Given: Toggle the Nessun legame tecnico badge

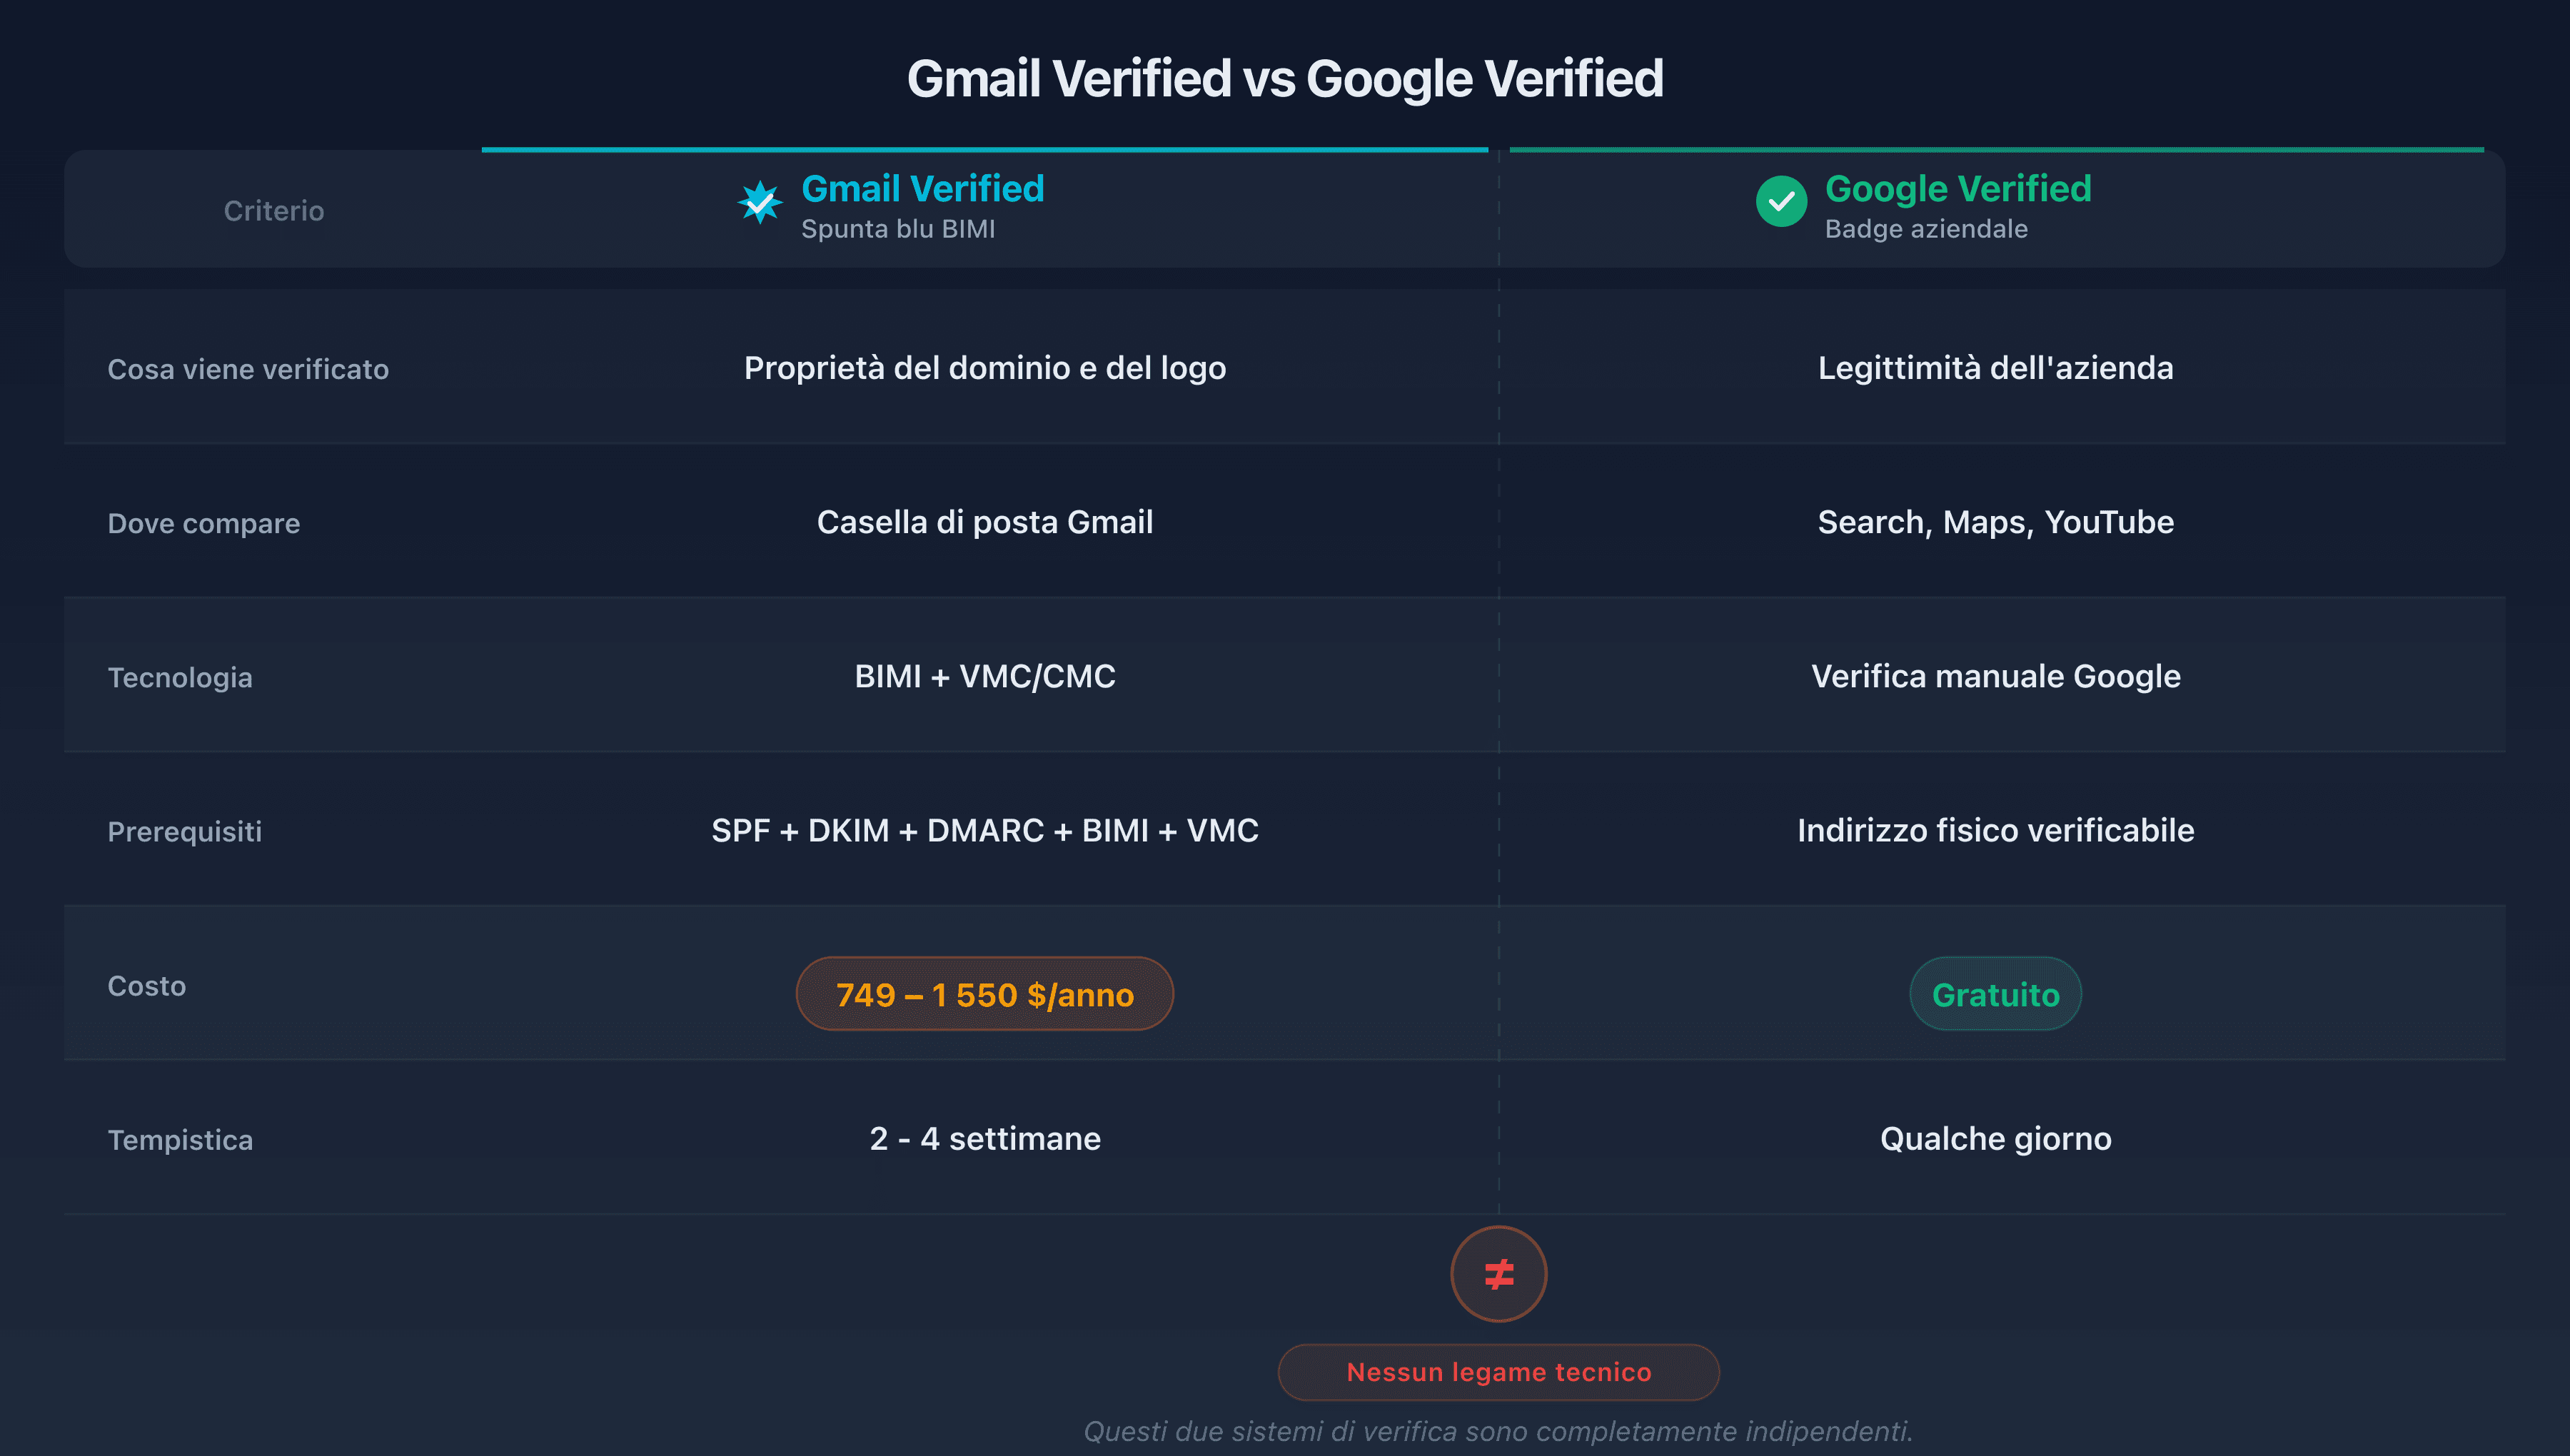Looking at the screenshot, I should [1497, 1372].
